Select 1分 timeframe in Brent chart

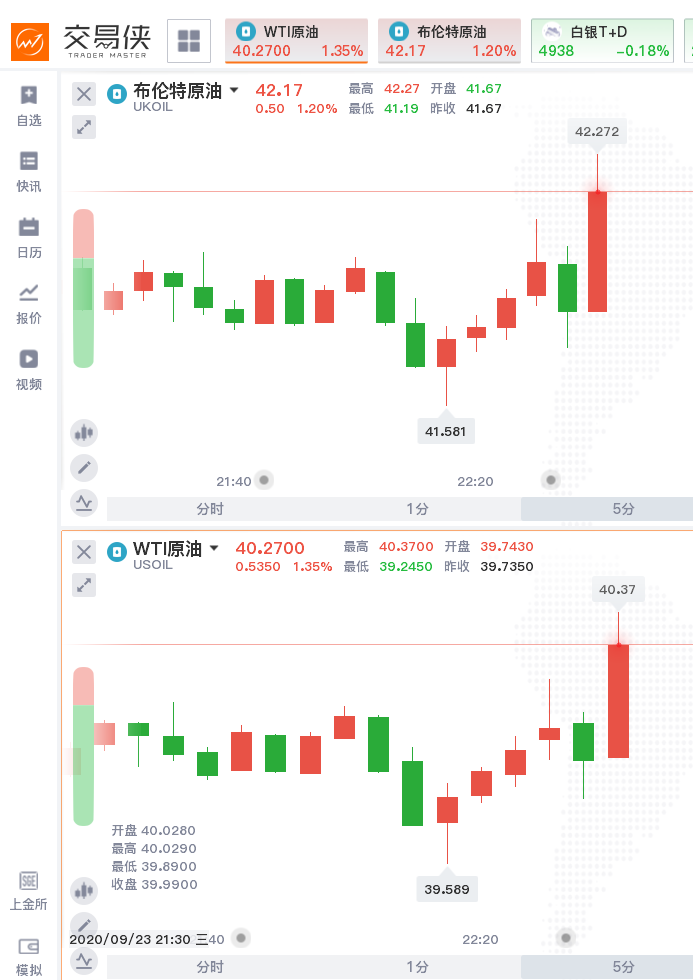(417, 509)
